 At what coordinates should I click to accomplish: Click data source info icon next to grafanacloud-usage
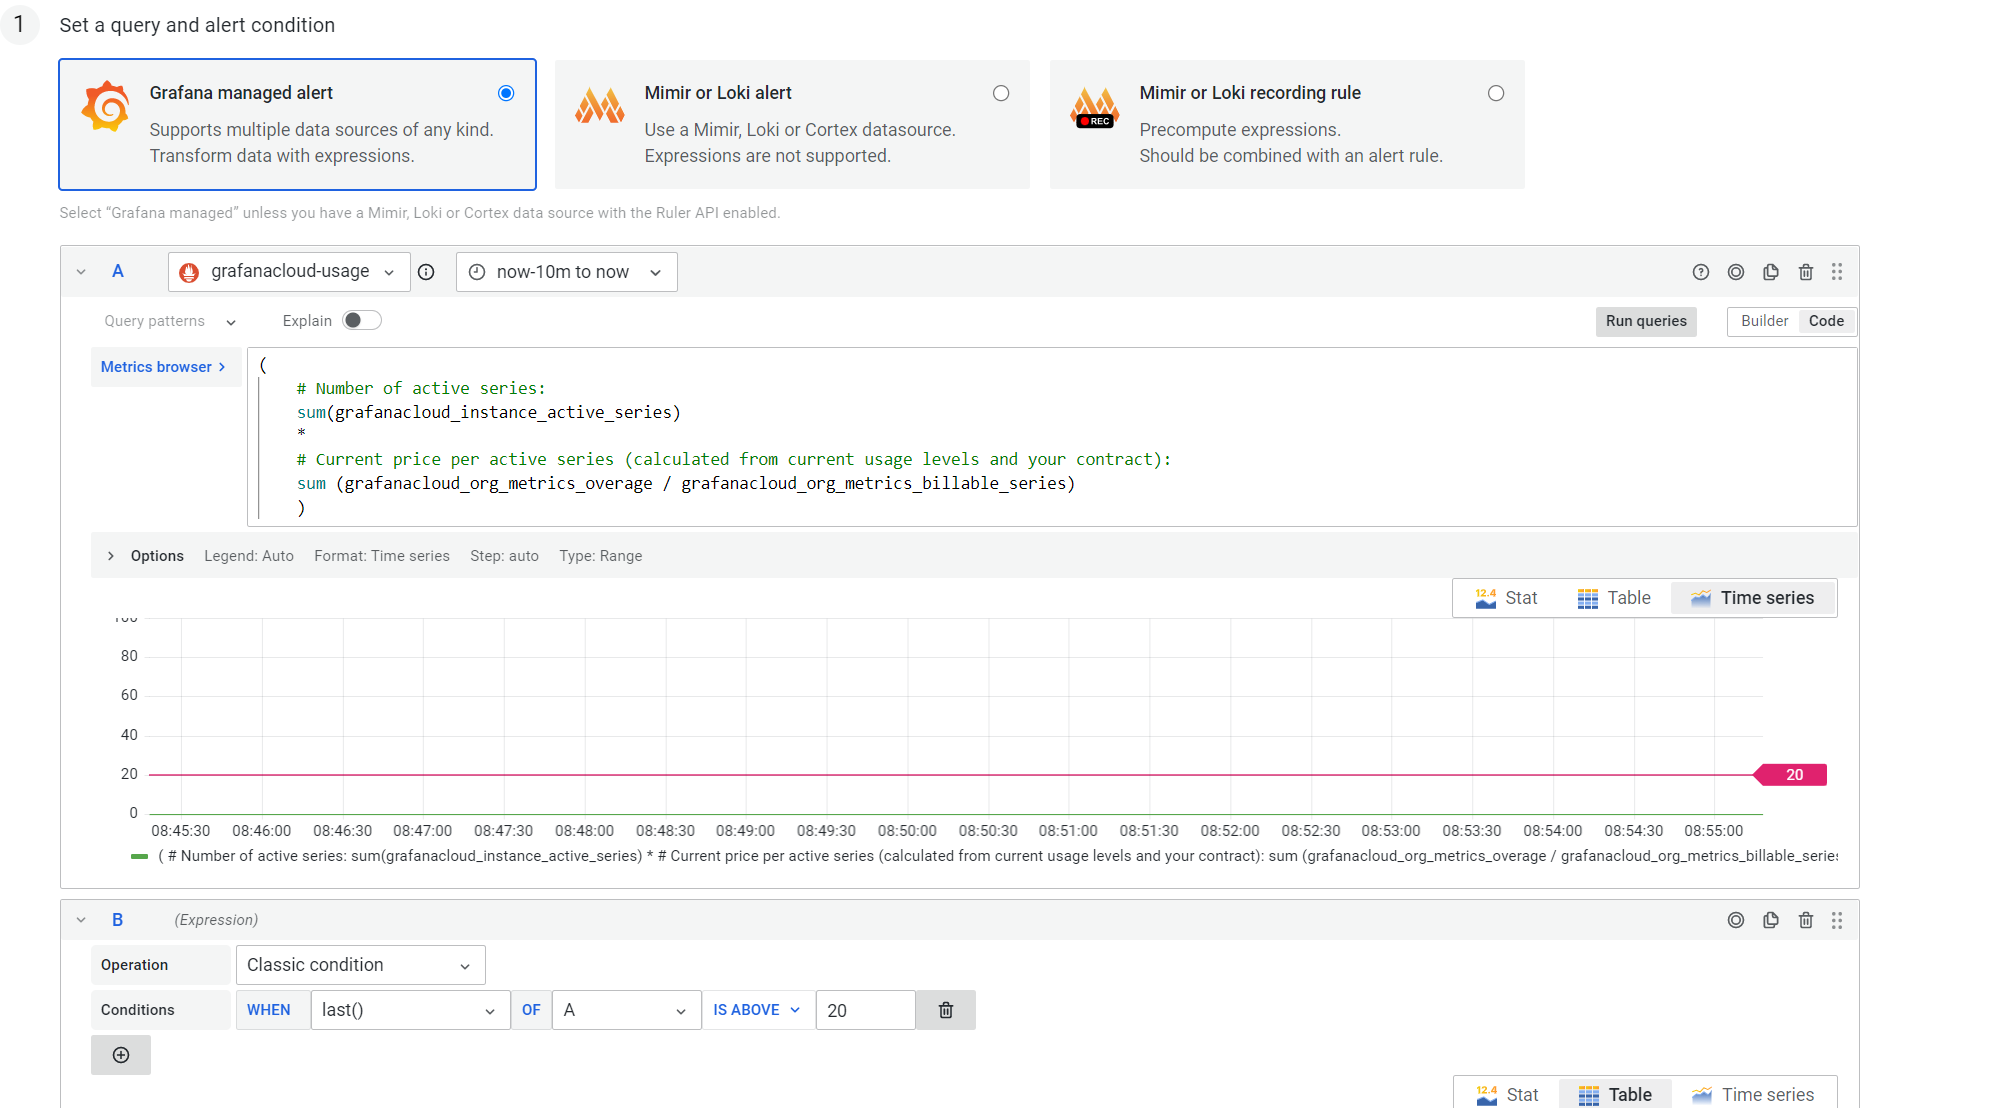(426, 272)
